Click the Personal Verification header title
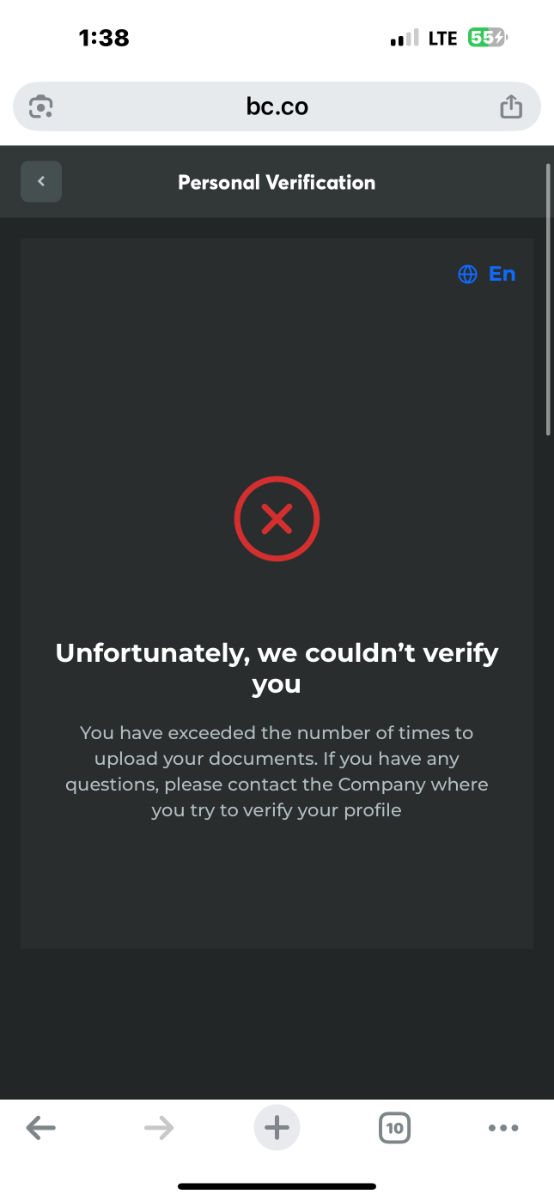Image resolution: width=554 pixels, height=1200 pixels. [277, 182]
